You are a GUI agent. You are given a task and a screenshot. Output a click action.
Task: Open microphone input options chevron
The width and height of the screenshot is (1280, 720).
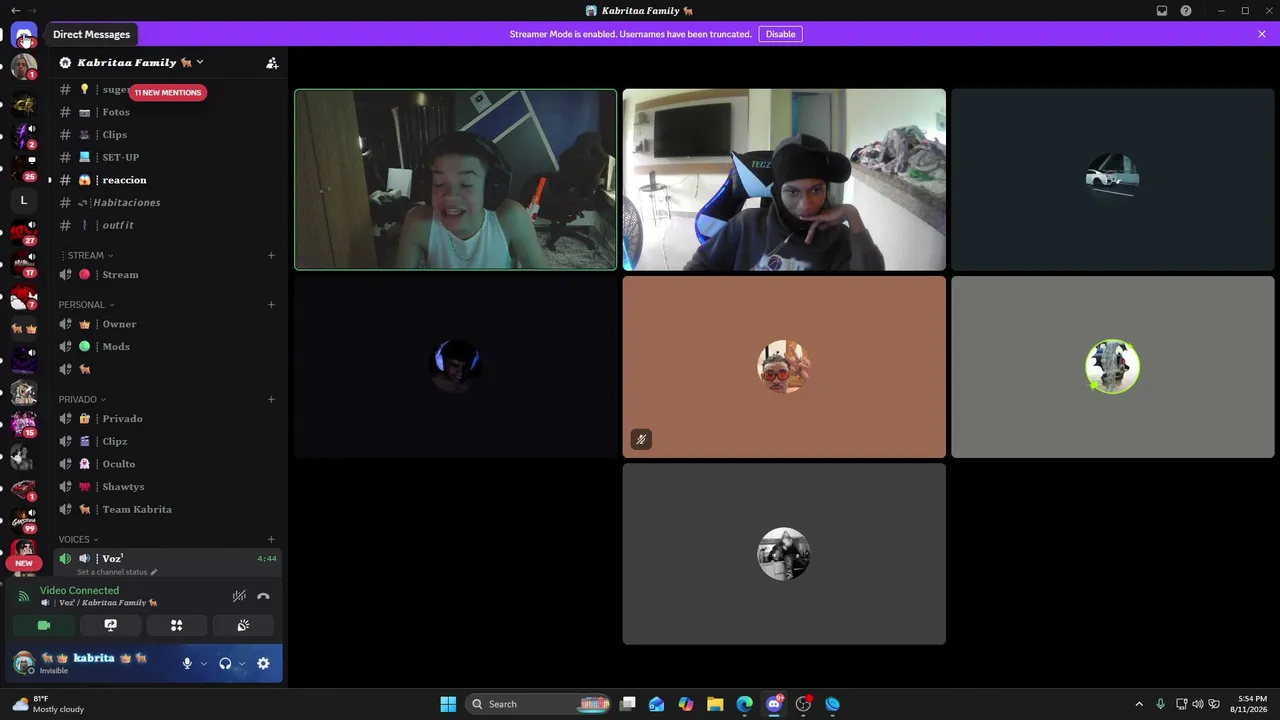click(x=204, y=663)
